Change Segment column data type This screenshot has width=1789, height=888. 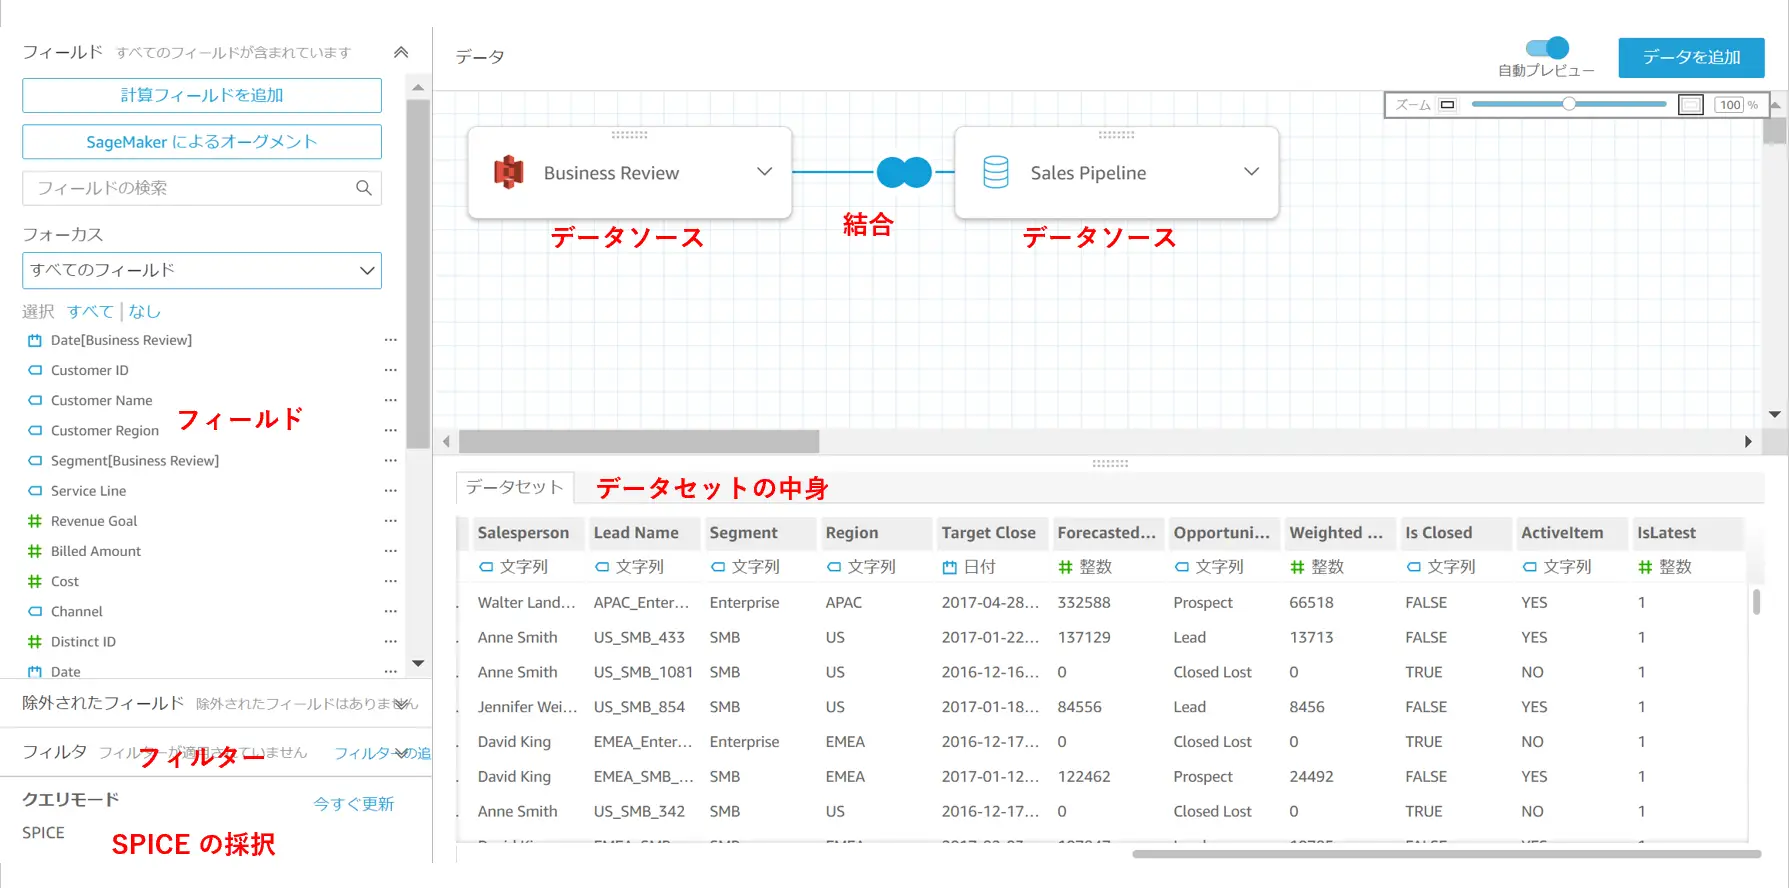[x=745, y=567]
